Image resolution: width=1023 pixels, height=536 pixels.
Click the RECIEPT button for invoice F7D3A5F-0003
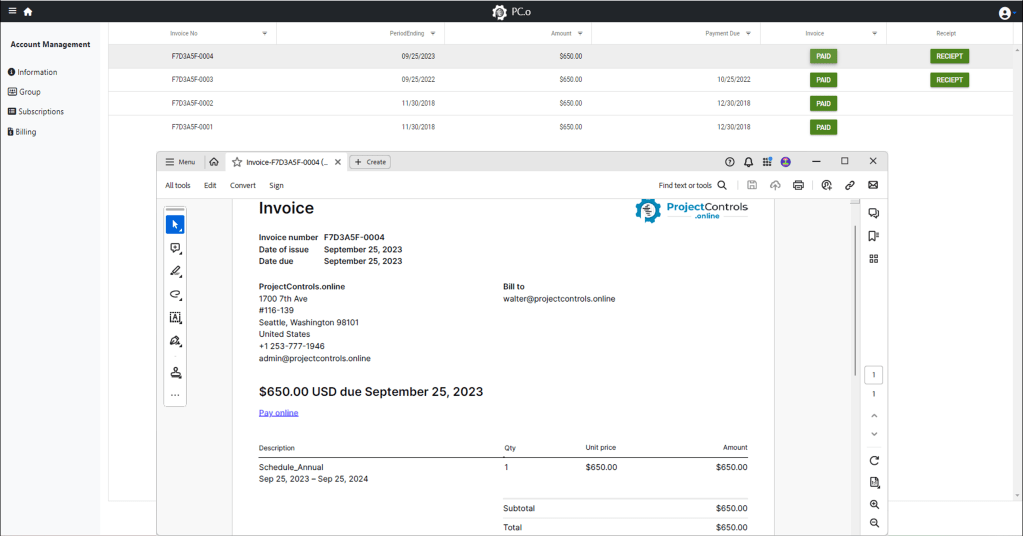pyautogui.click(x=949, y=79)
